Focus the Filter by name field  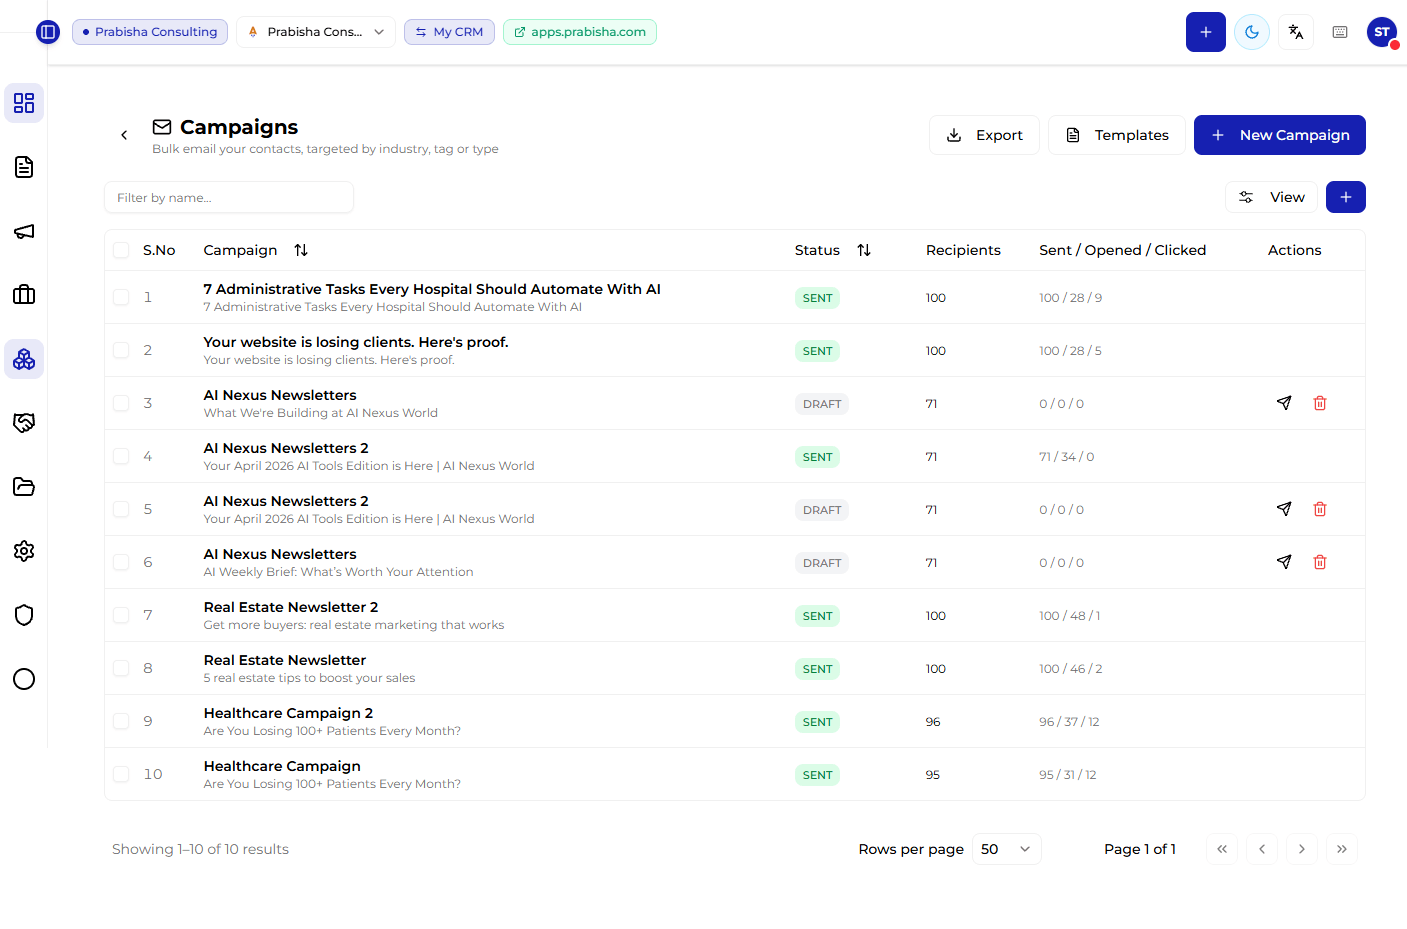(x=229, y=197)
